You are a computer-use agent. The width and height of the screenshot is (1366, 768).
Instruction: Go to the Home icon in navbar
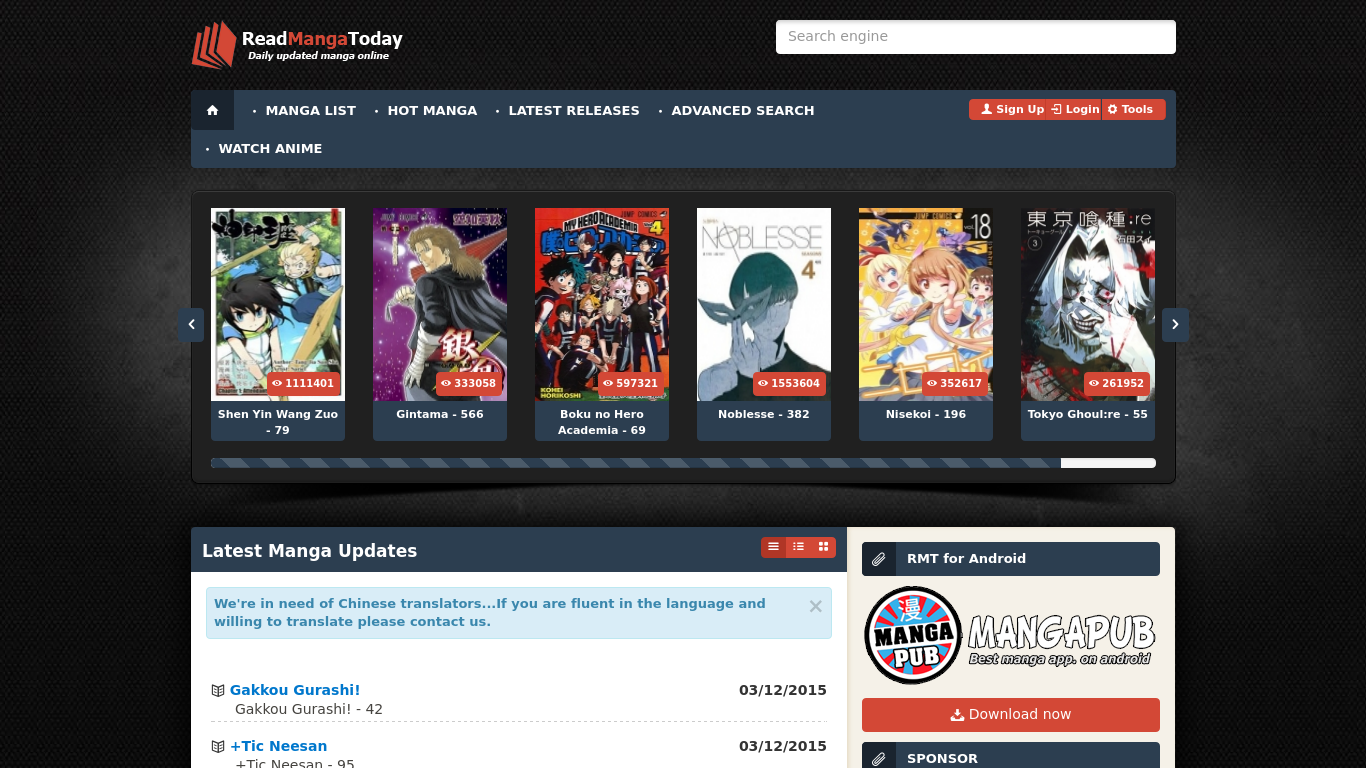pos(212,110)
